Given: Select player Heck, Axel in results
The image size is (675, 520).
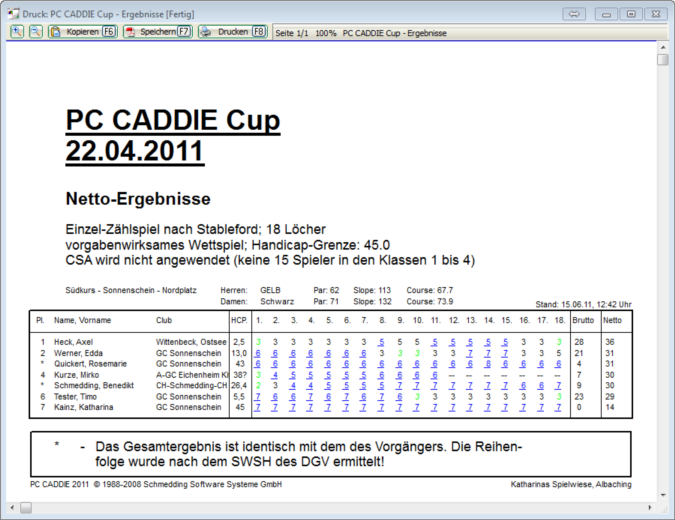Looking at the screenshot, I should 74,342.
